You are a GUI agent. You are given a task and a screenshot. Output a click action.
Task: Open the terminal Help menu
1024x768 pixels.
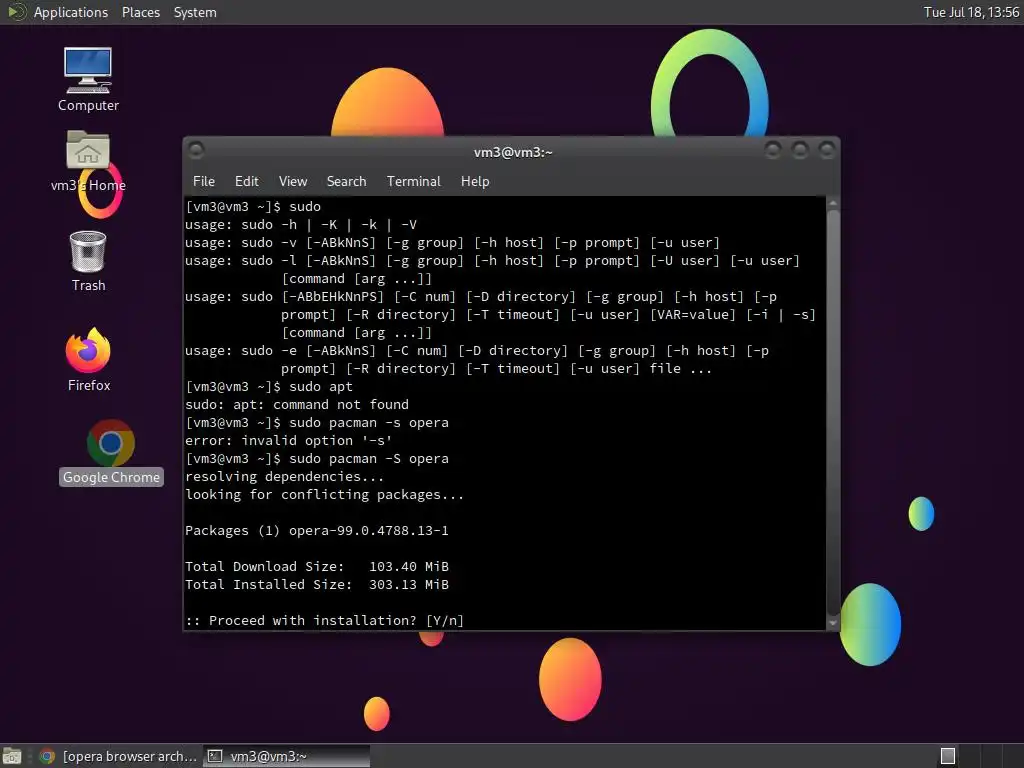[x=475, y=182]
